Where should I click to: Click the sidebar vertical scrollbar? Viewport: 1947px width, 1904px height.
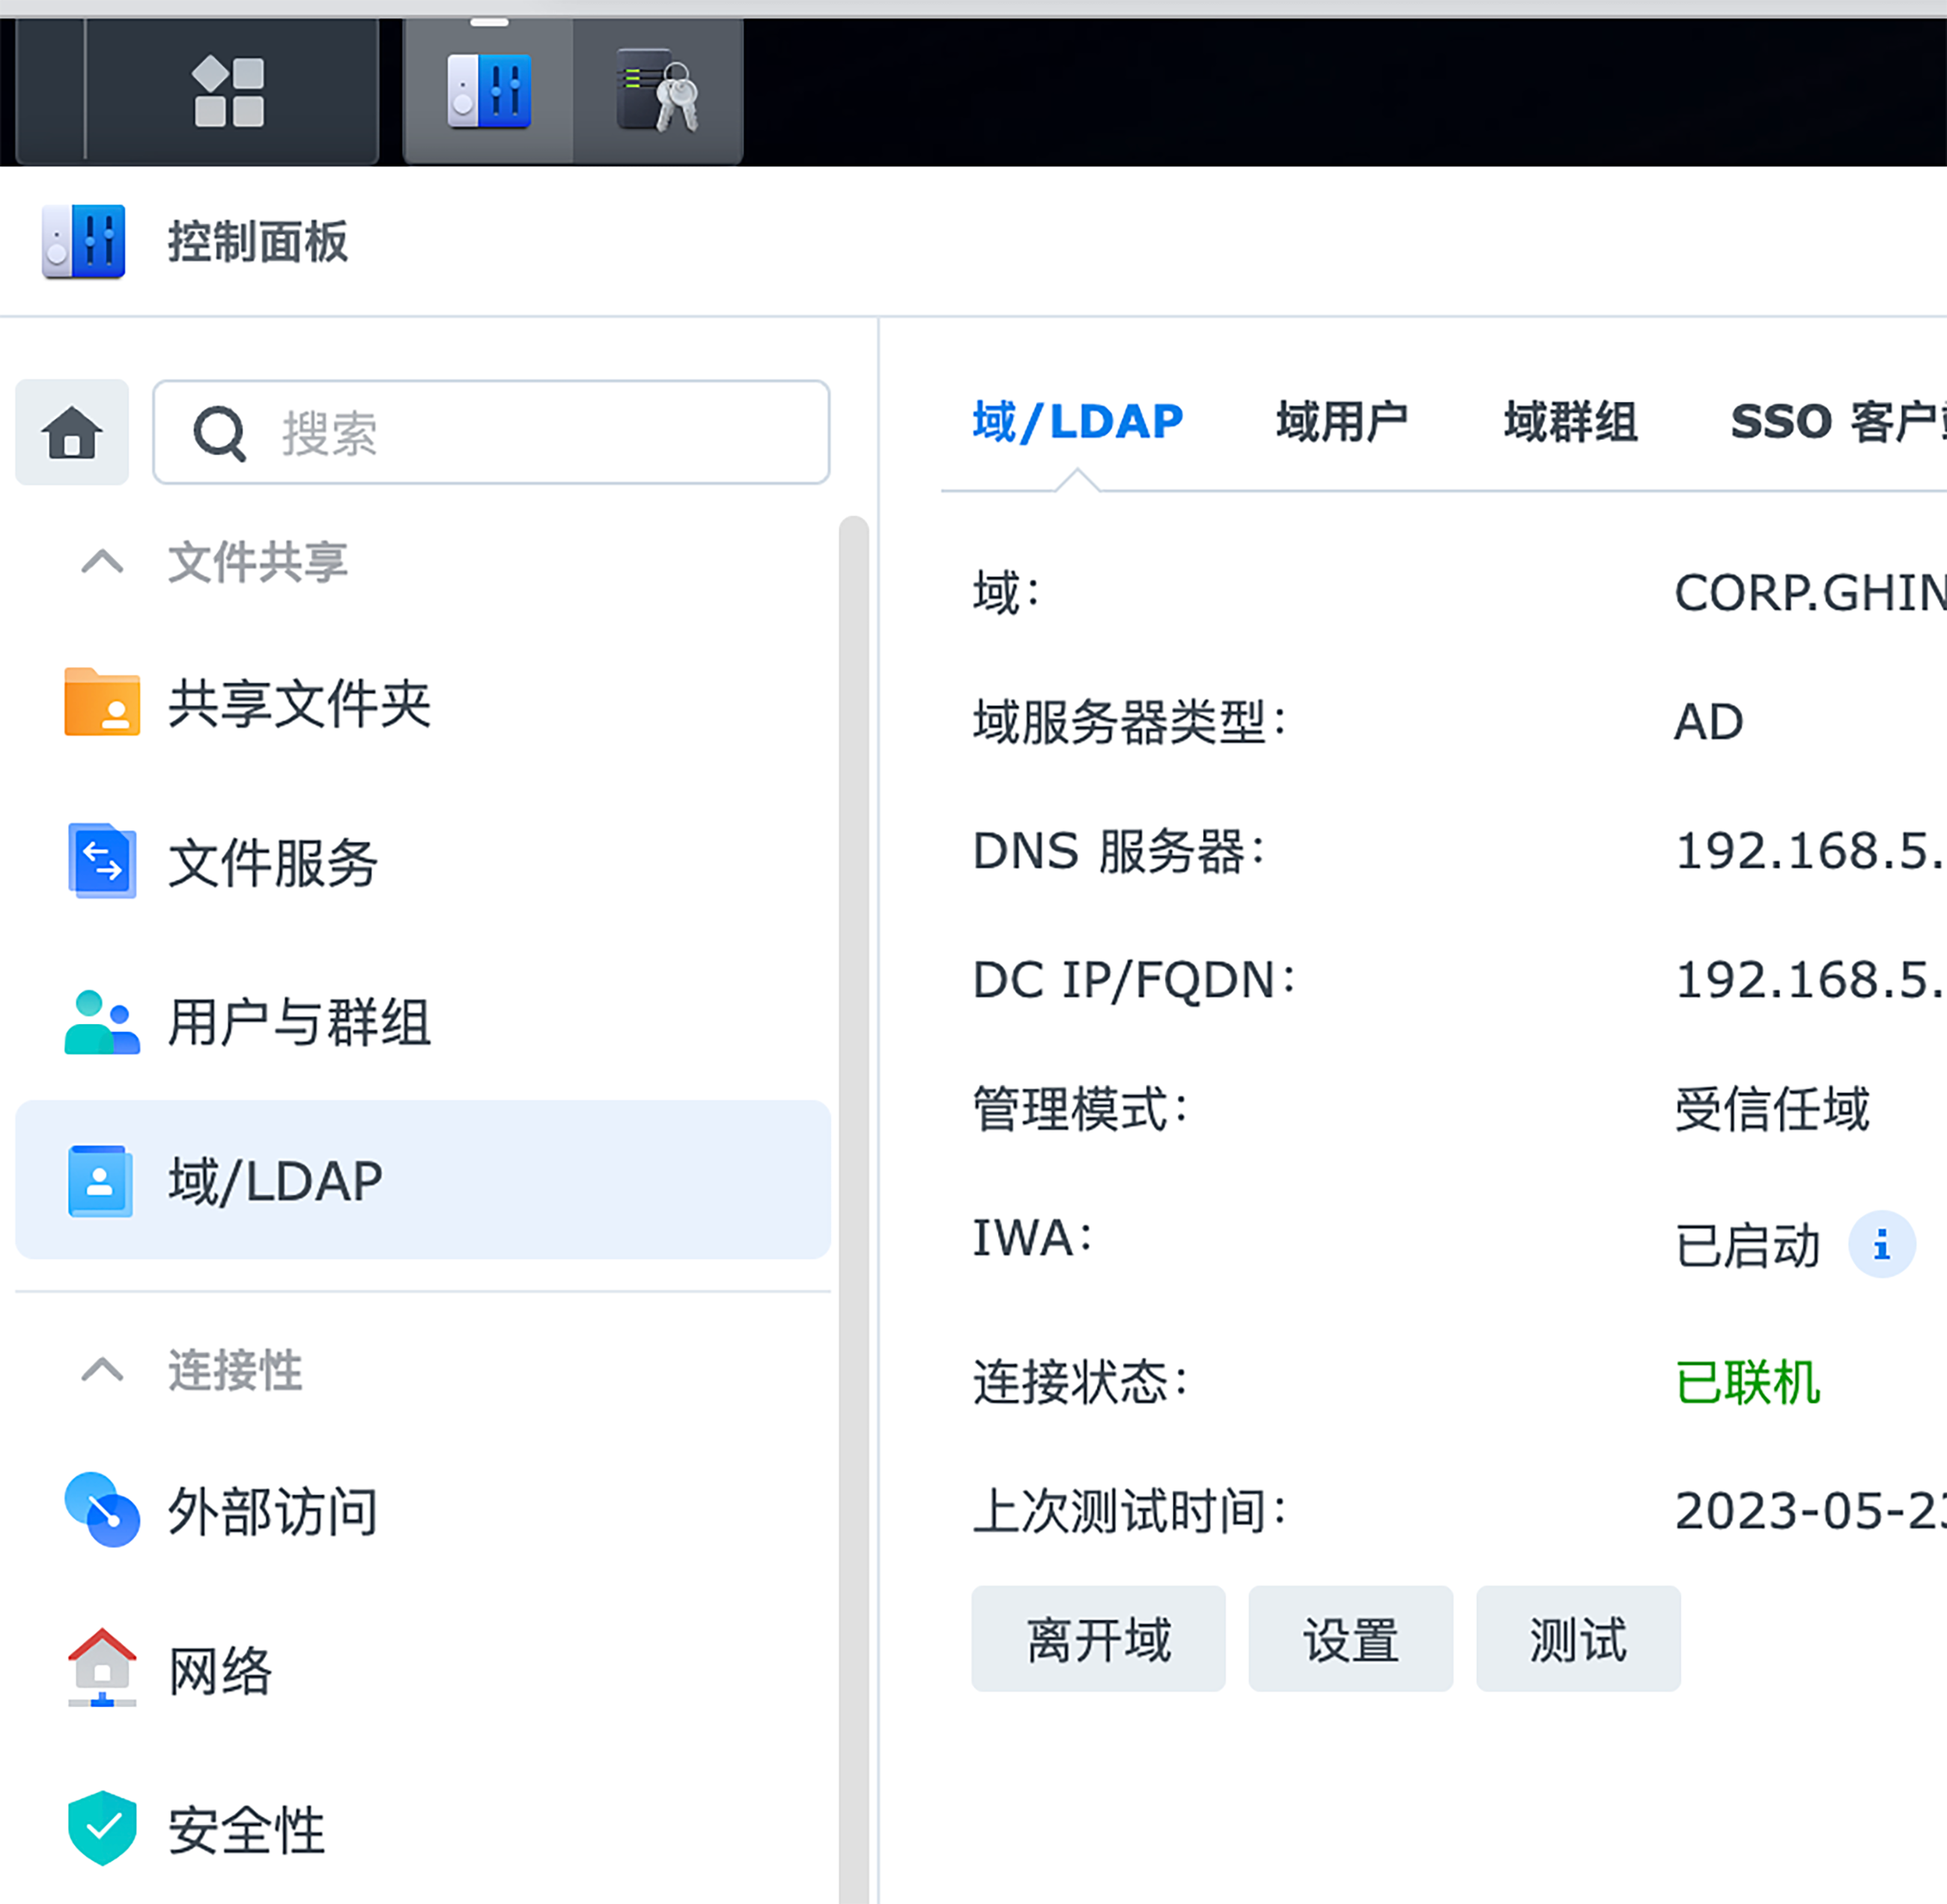click(x=853, y=1209)
